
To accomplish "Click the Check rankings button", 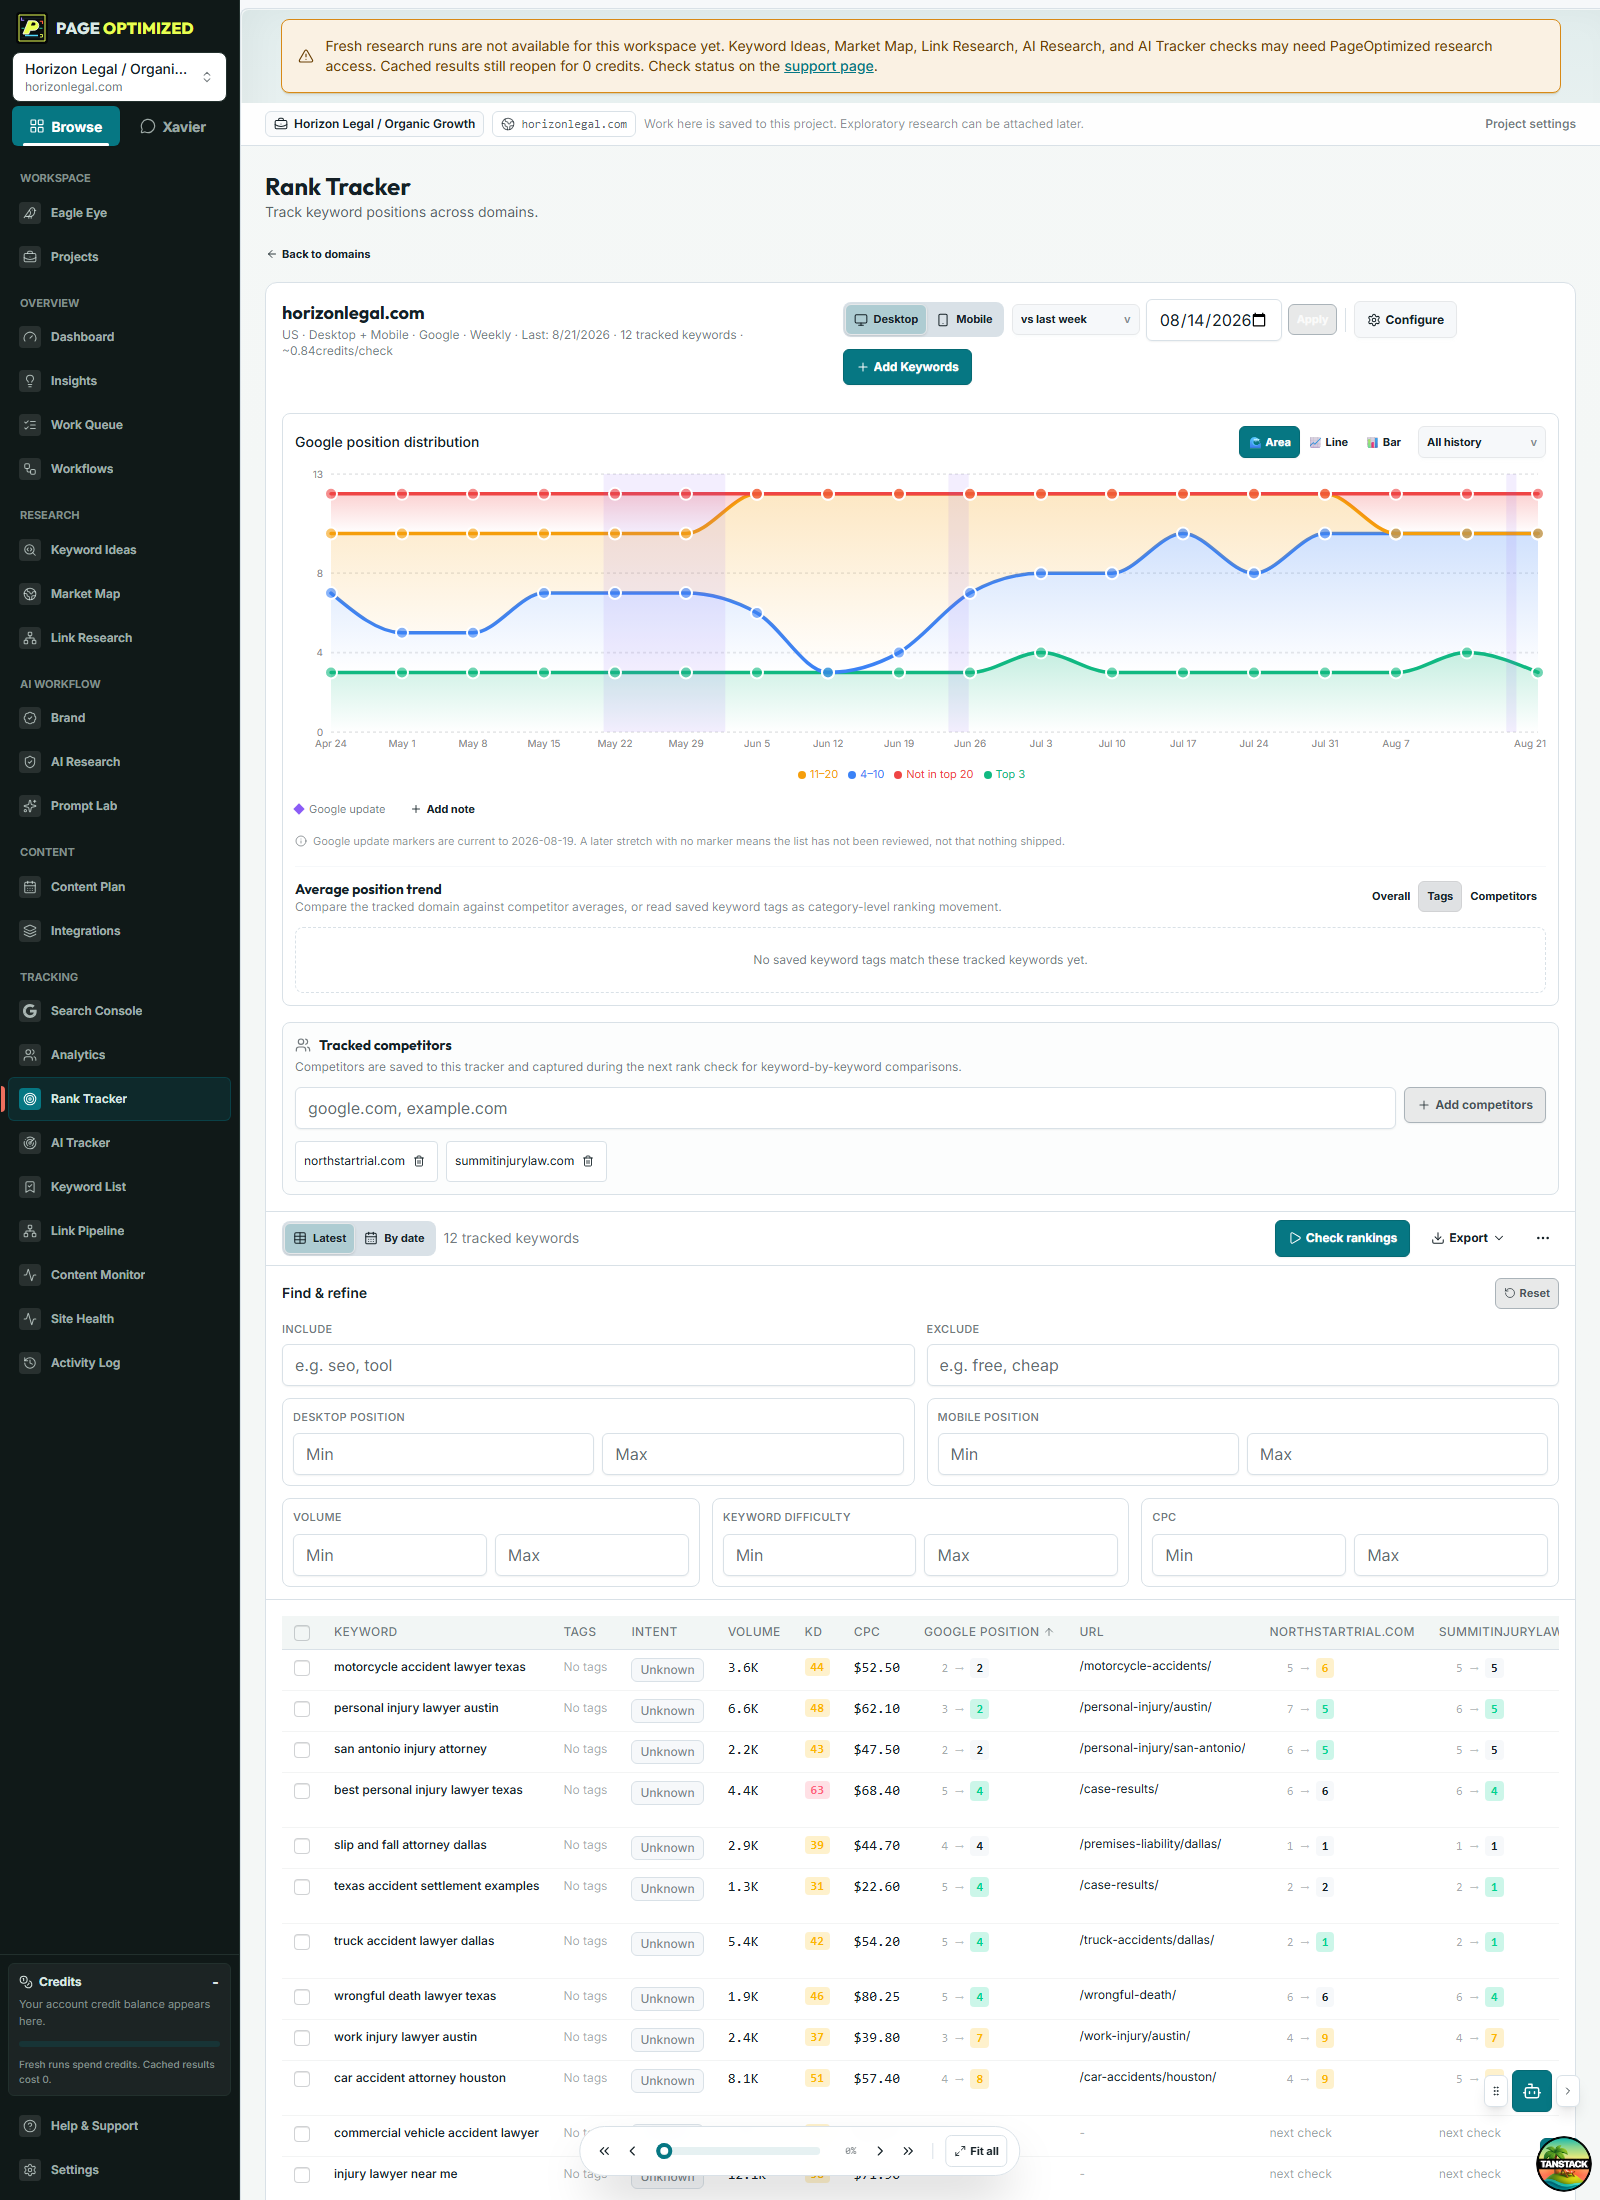I will tap(1342, 1238).
